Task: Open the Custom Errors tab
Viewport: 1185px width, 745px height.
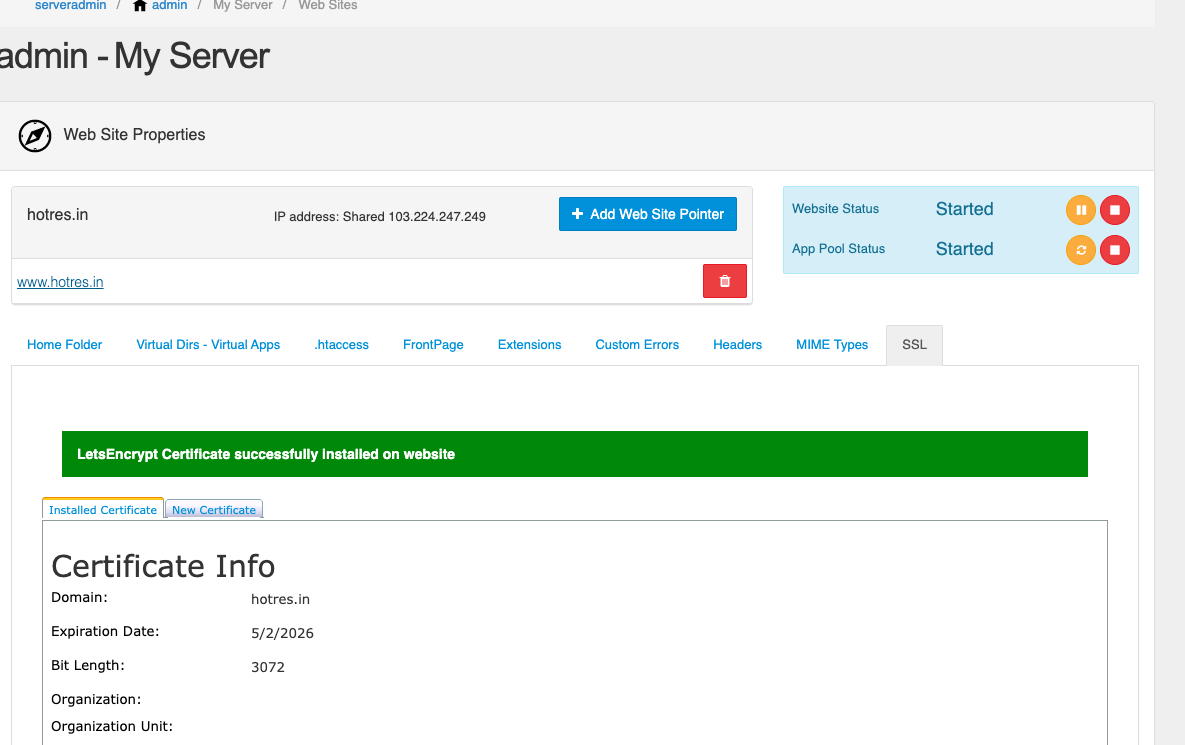Action: 637,345
